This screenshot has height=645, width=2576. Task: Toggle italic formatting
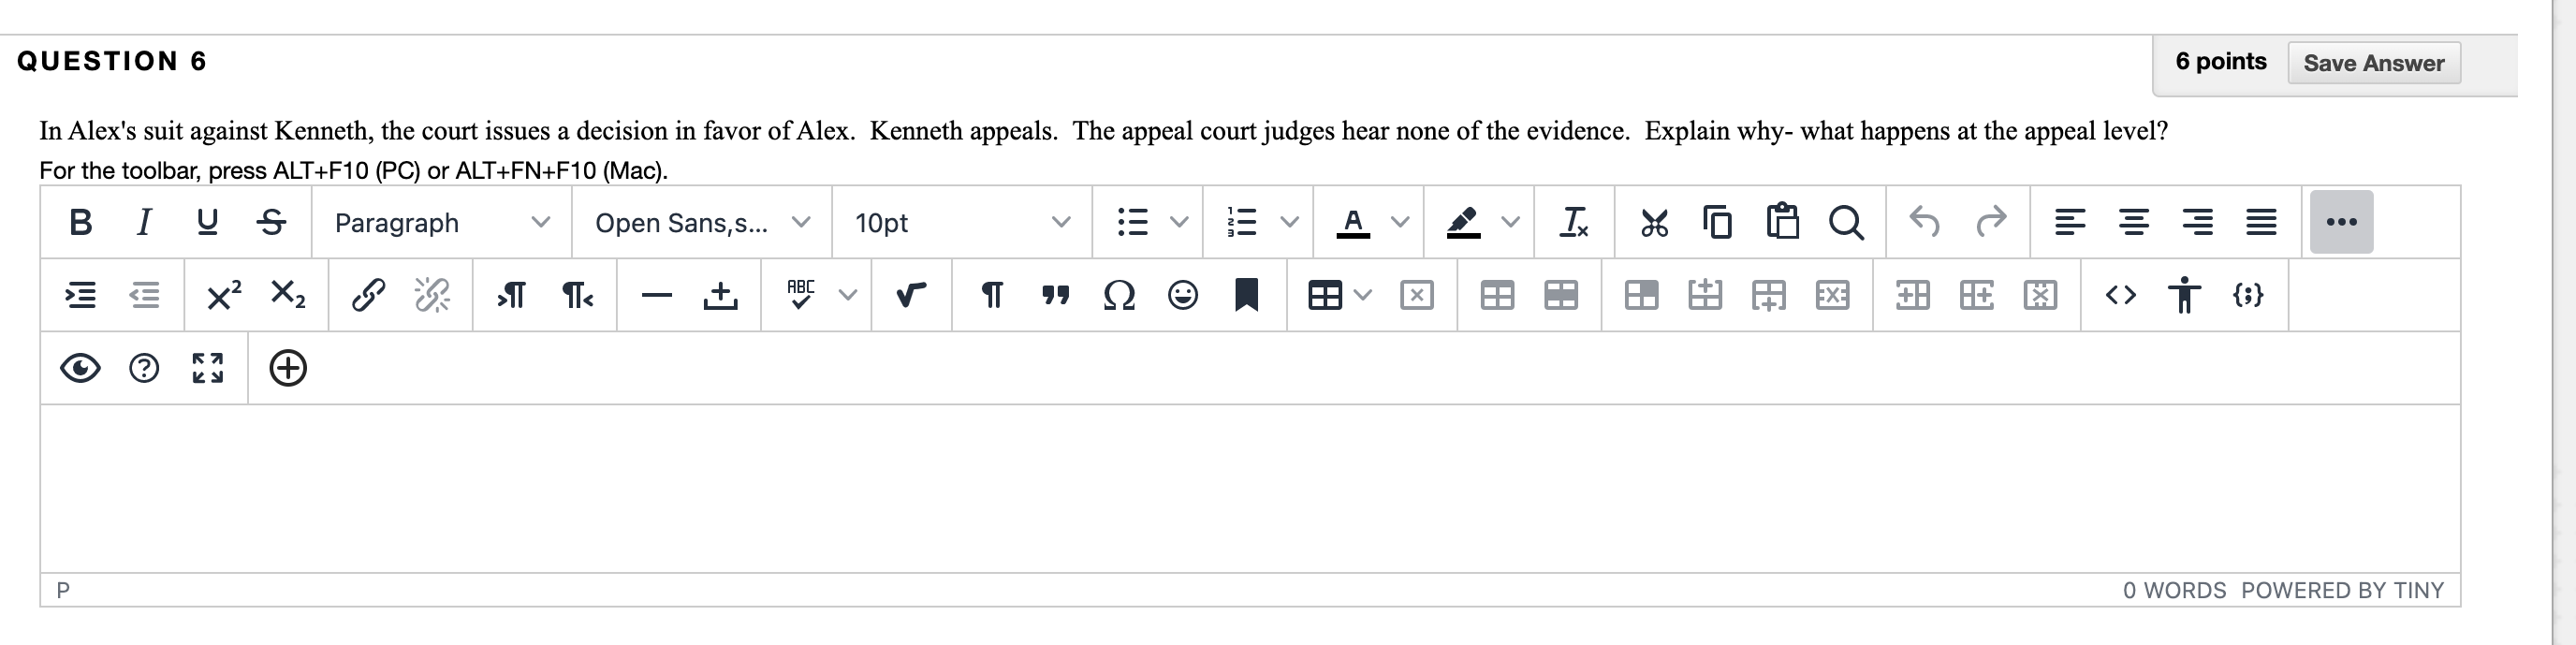144,222
